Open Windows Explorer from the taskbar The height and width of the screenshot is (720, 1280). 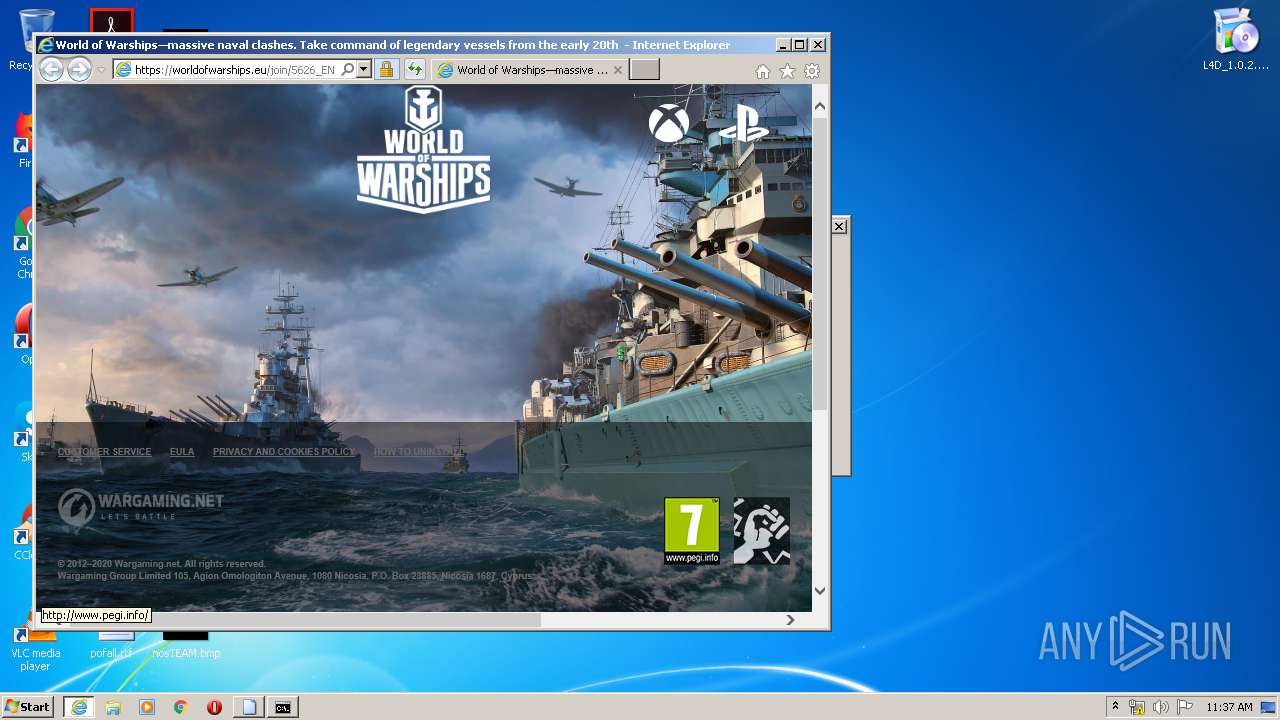113,707
